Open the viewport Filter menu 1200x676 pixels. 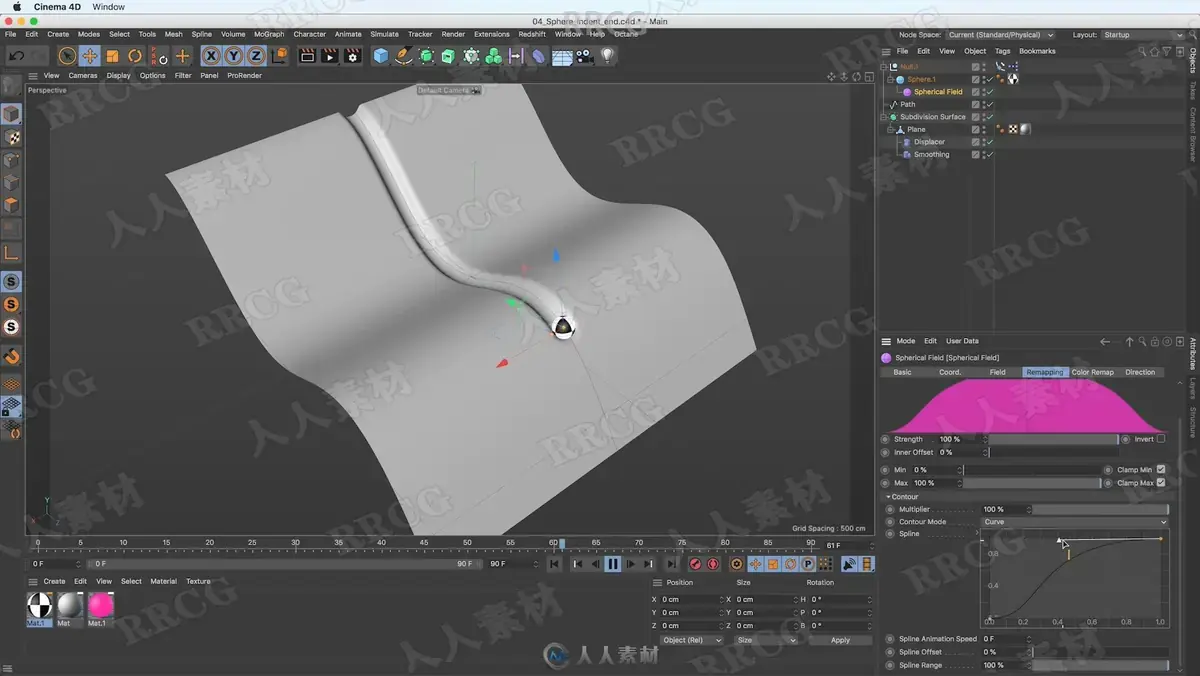pyautogui.click(x=183, y=75)
